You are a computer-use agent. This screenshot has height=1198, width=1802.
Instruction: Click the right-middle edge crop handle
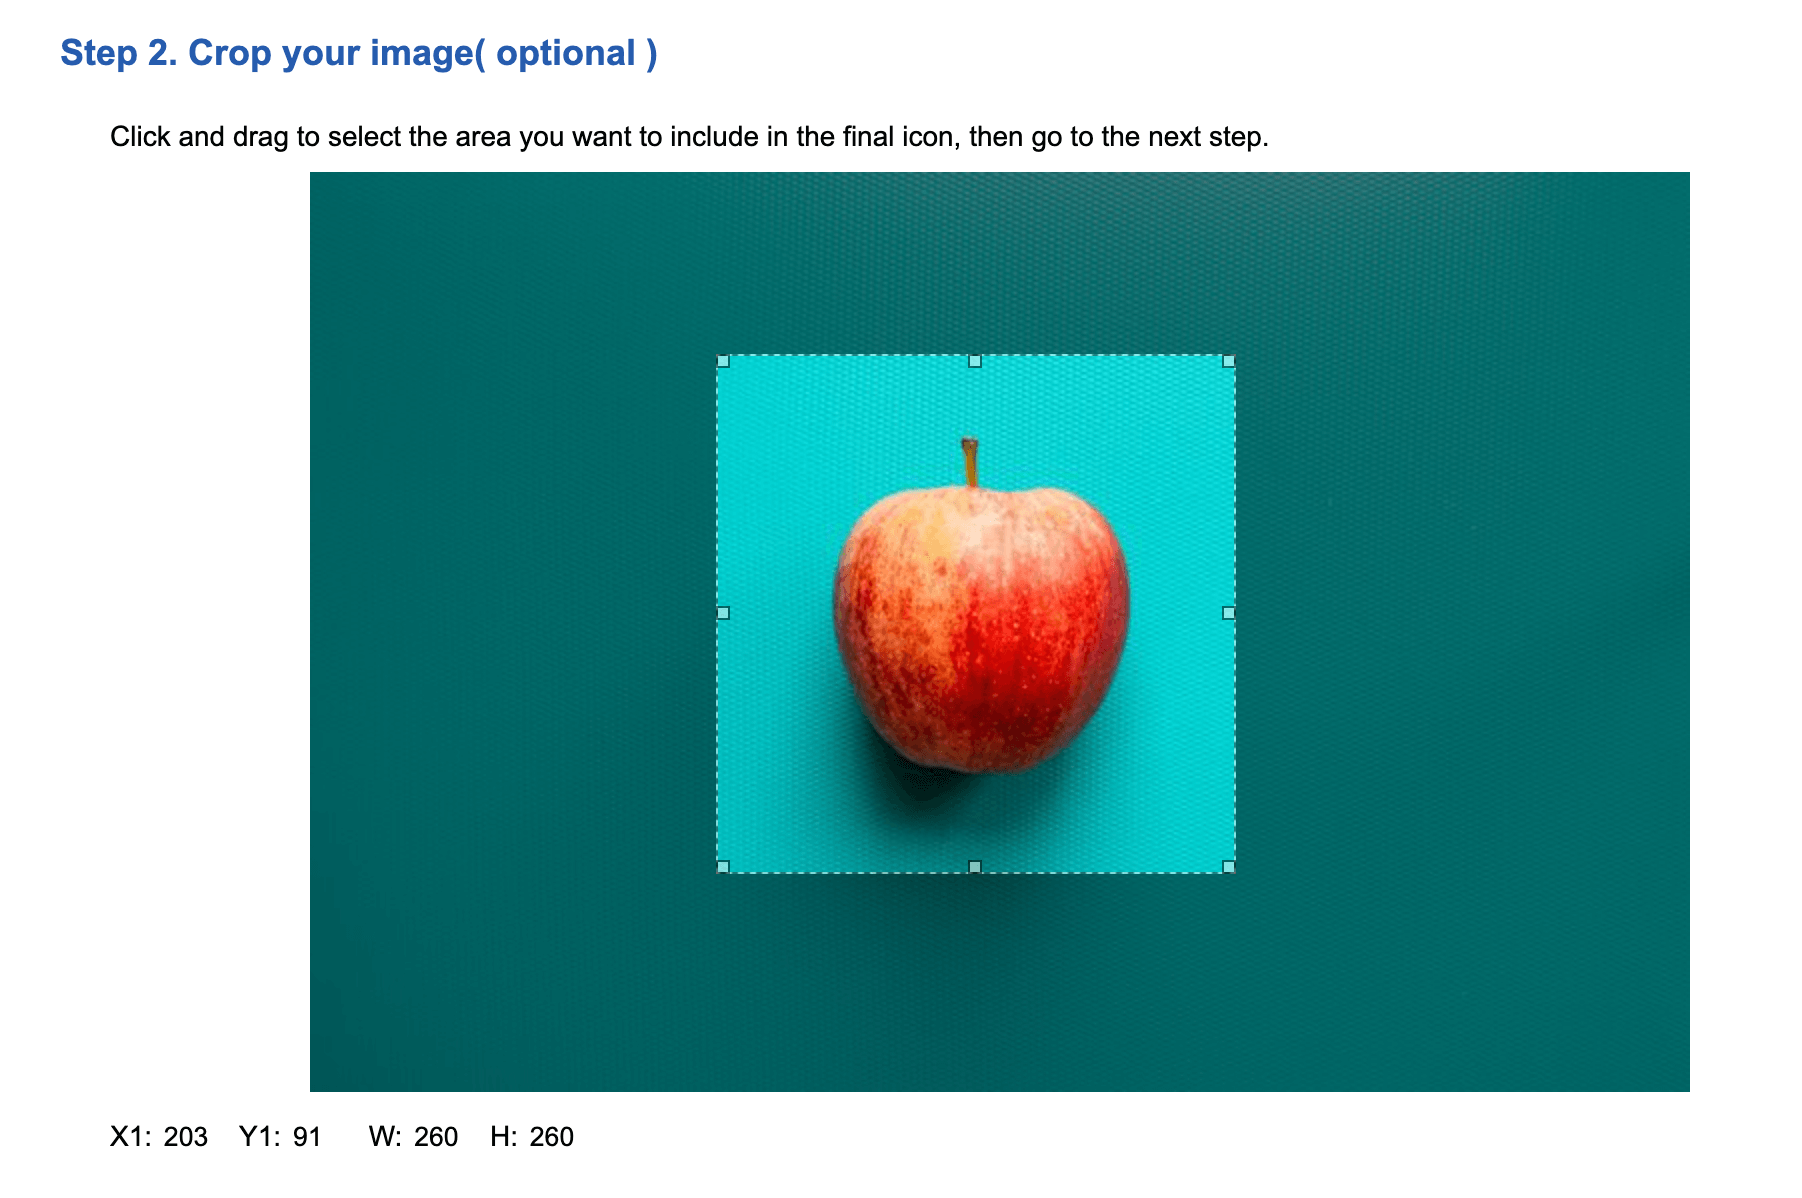pos(1229,613)
